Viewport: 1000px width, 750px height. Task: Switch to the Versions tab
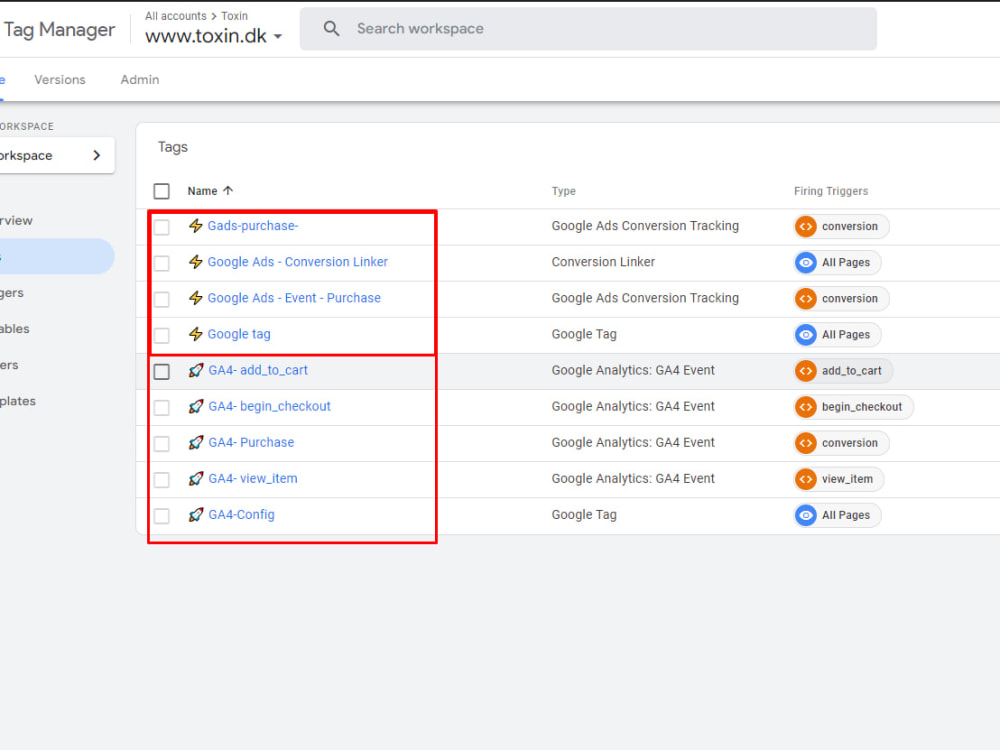pyautogui.click(x=59, y=79)
